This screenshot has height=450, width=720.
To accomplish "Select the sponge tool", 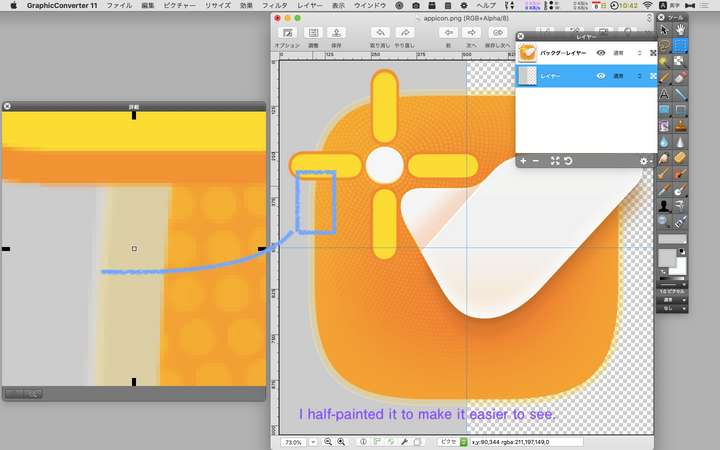I will click(x=680, y=158).
